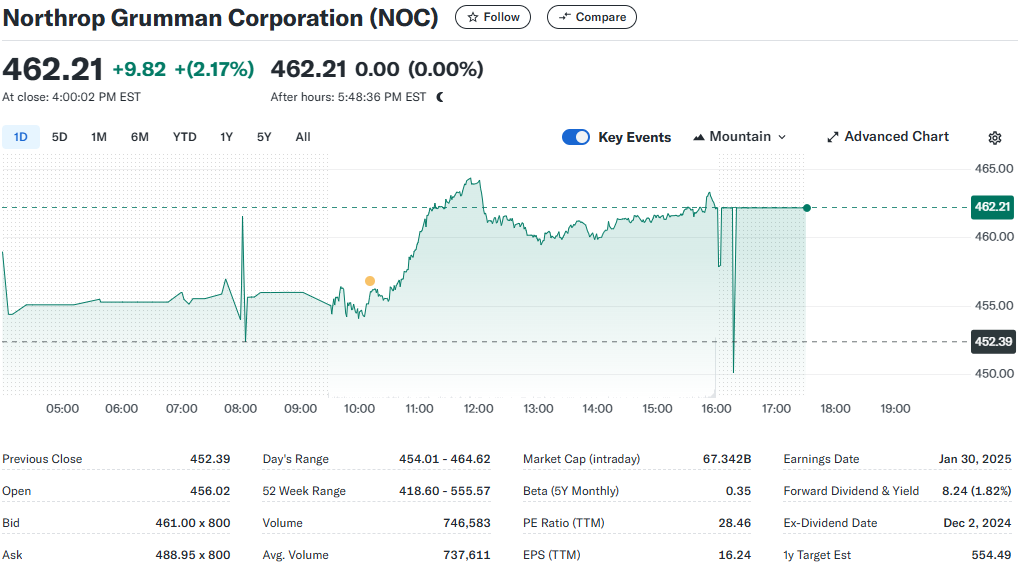This screenshot has width=1019, height=573.
Task: Click the +9.82 price change figure
Action: 139,69
